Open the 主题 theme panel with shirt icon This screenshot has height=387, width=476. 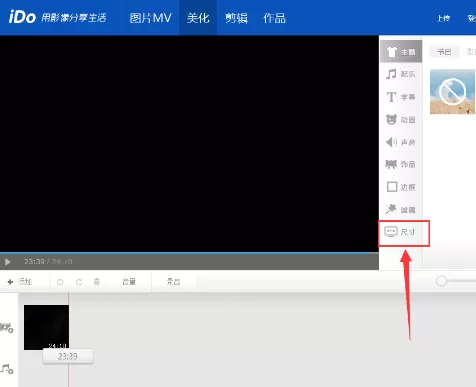pyautogui.click(x=401, y=52)
